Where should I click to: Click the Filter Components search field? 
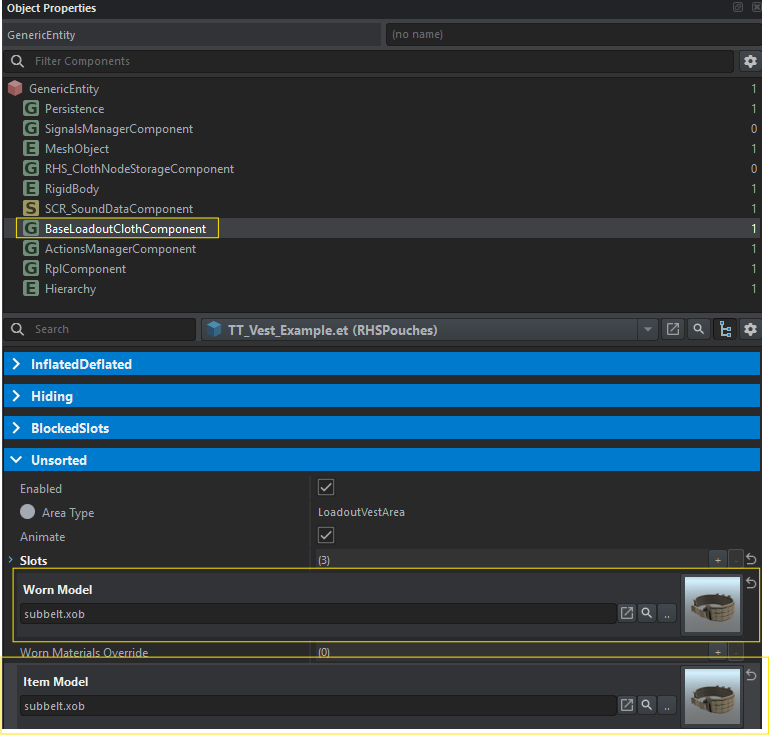(x=380, y=62)
